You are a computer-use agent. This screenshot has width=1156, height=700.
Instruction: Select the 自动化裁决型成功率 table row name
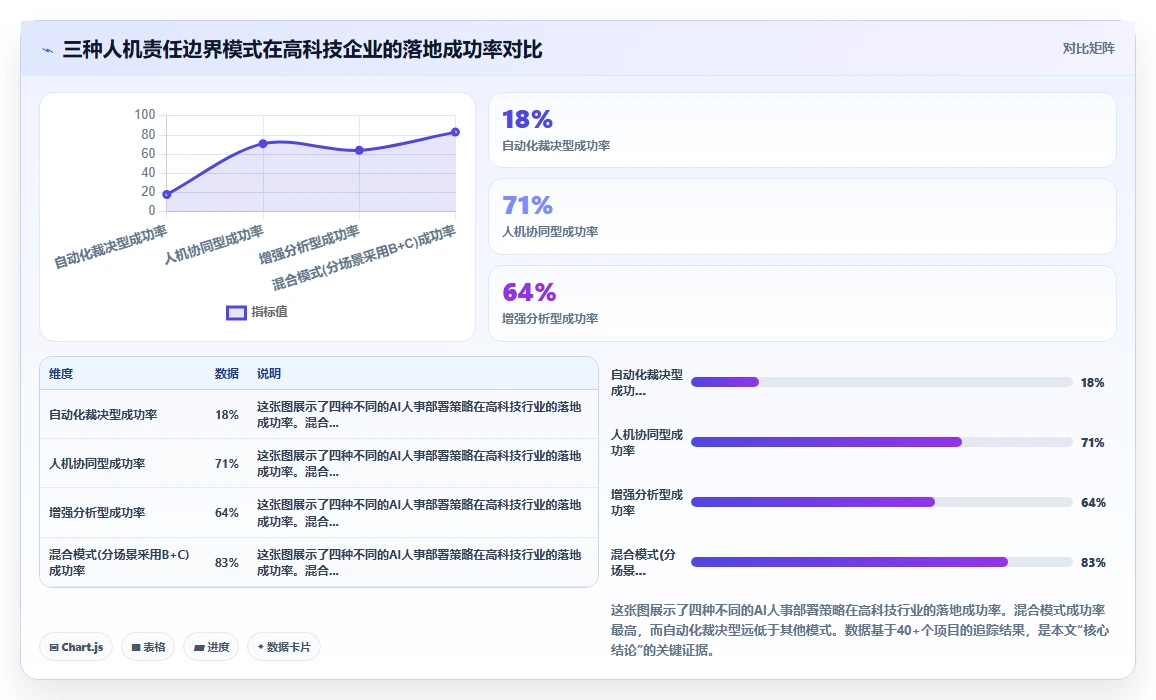[x=103, y=415]
